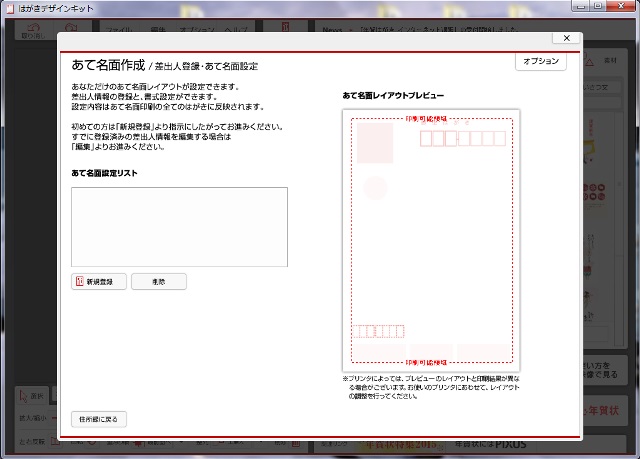Click the 新規登録 button's red card icon

pos(80,282)
